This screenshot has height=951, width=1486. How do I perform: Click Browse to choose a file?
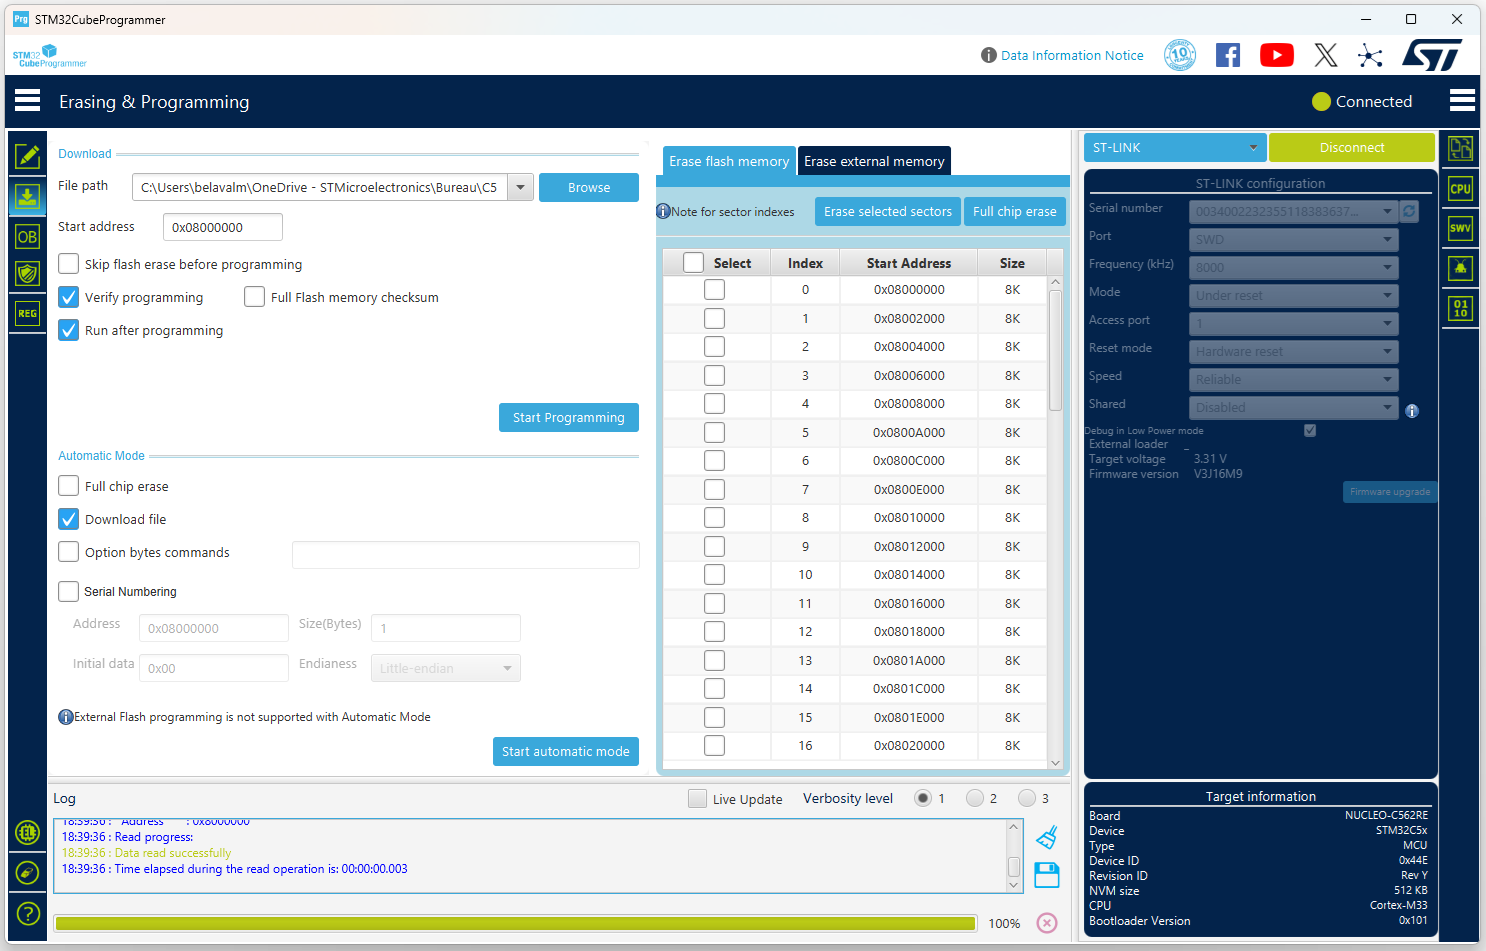(x=589, y=187)
